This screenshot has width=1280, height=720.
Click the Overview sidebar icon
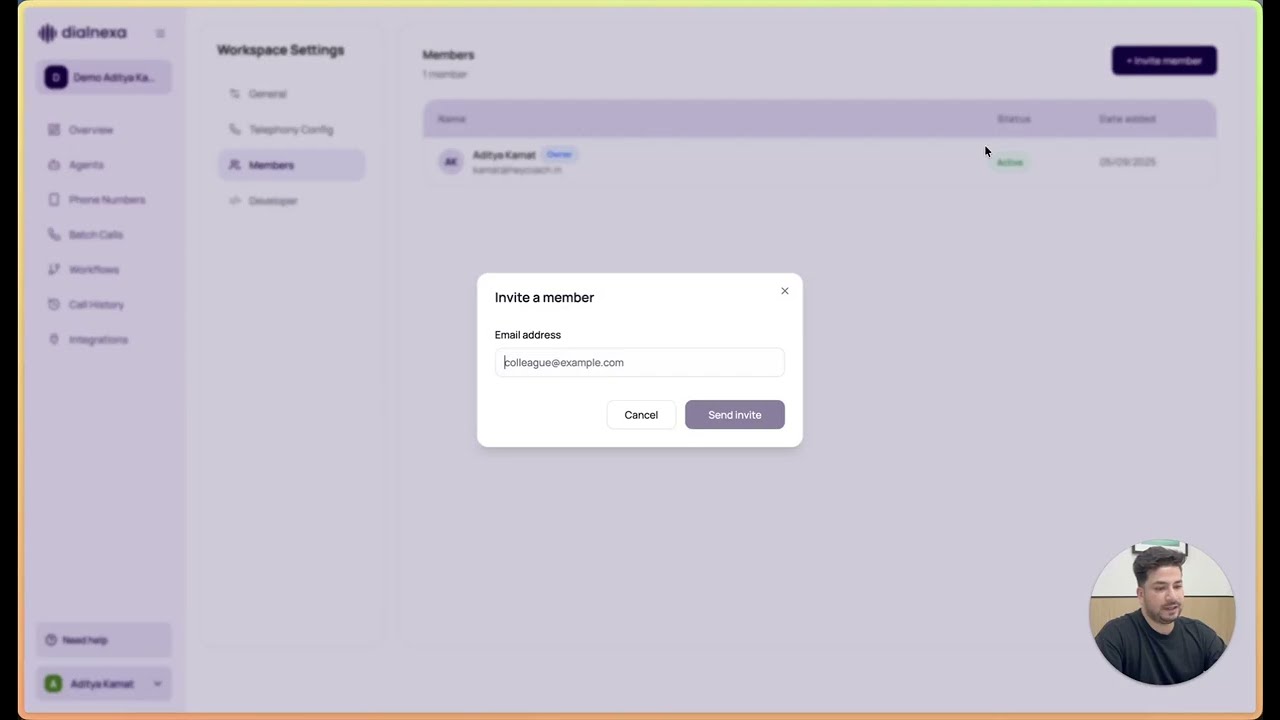tap(54, 130)
